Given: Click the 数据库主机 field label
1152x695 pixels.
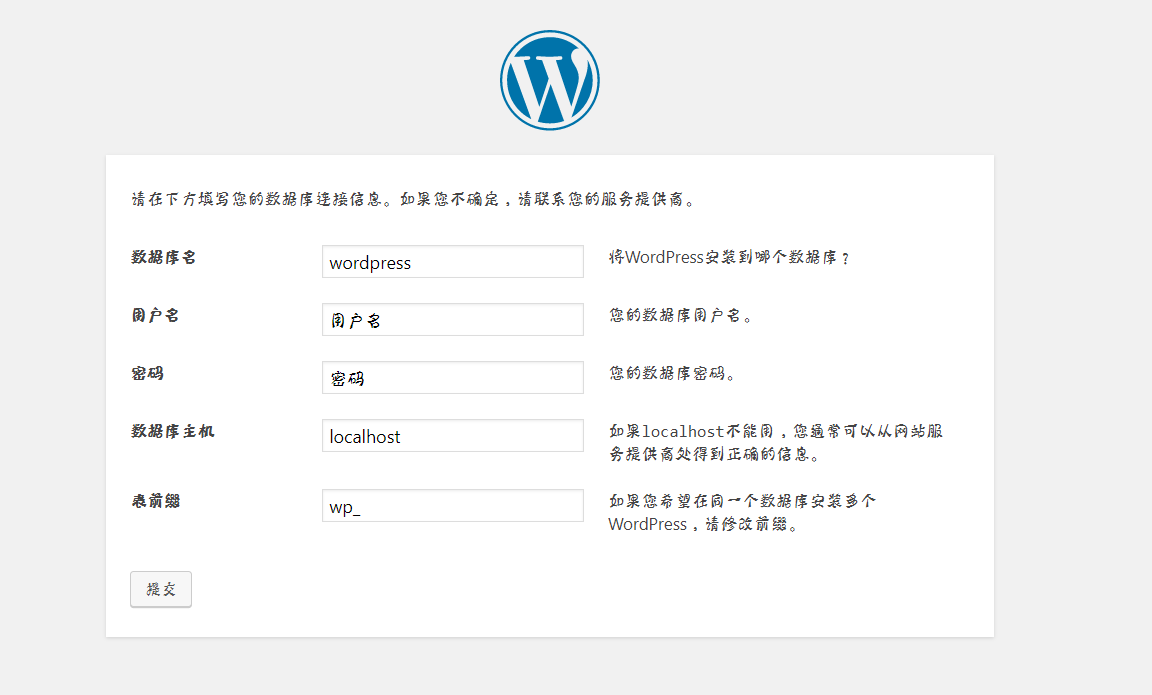Looking at the screenshot, I should point(172,431).
